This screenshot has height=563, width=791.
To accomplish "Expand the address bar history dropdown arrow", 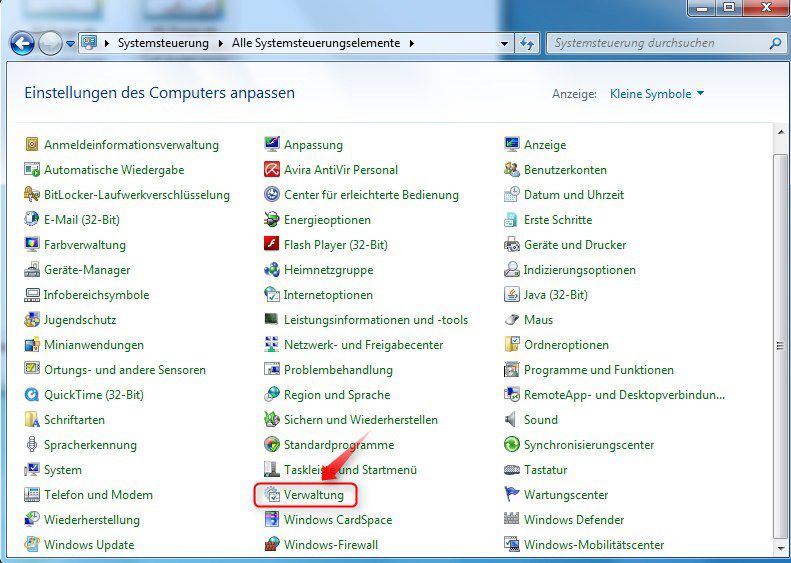I will pyautogui.click(x=504, y=44).
